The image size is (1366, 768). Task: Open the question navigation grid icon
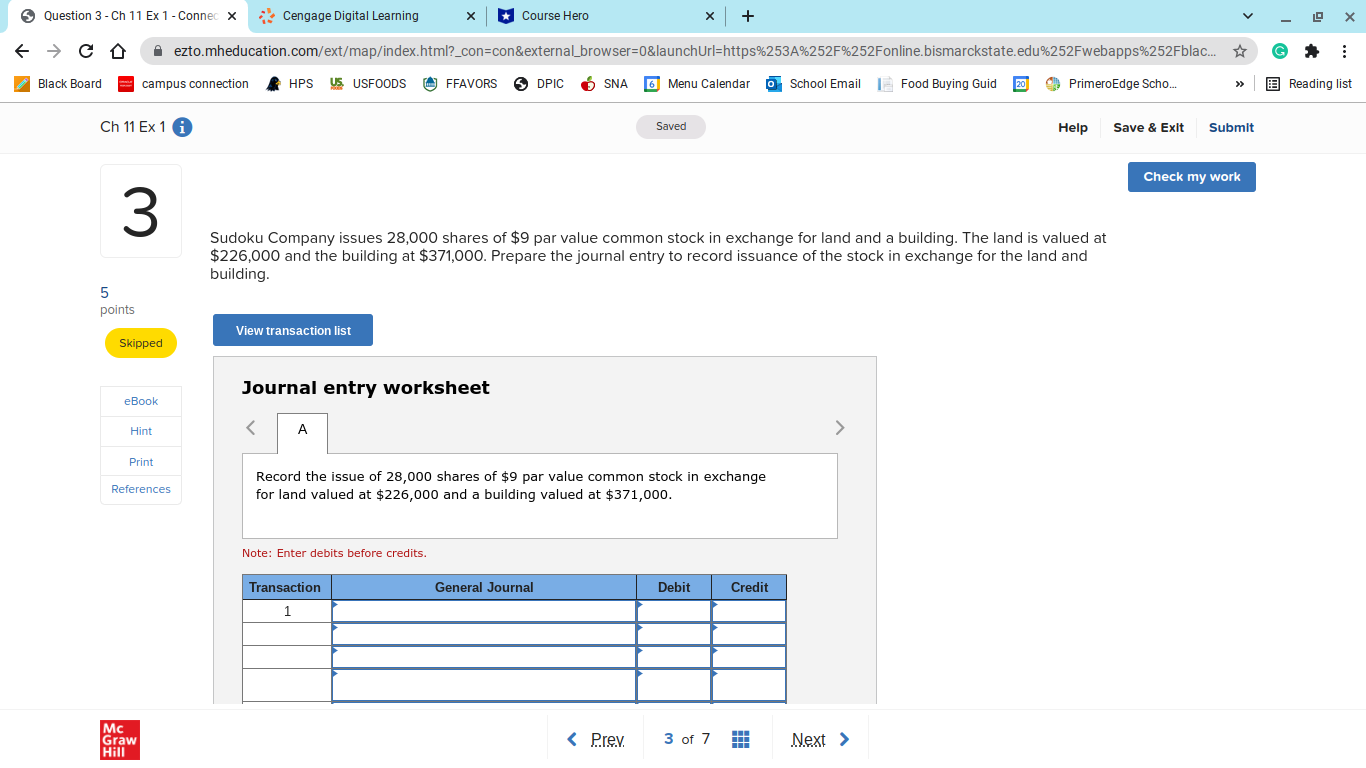(740, 739)
